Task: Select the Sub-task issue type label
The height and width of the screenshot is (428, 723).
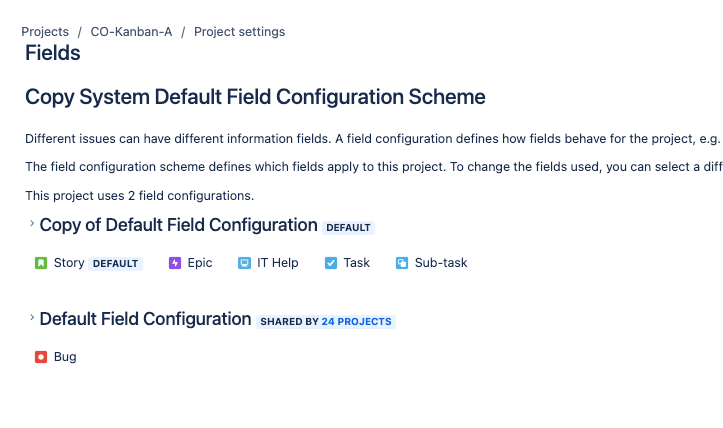Action: pyautogui.click(x=441, y=263)
